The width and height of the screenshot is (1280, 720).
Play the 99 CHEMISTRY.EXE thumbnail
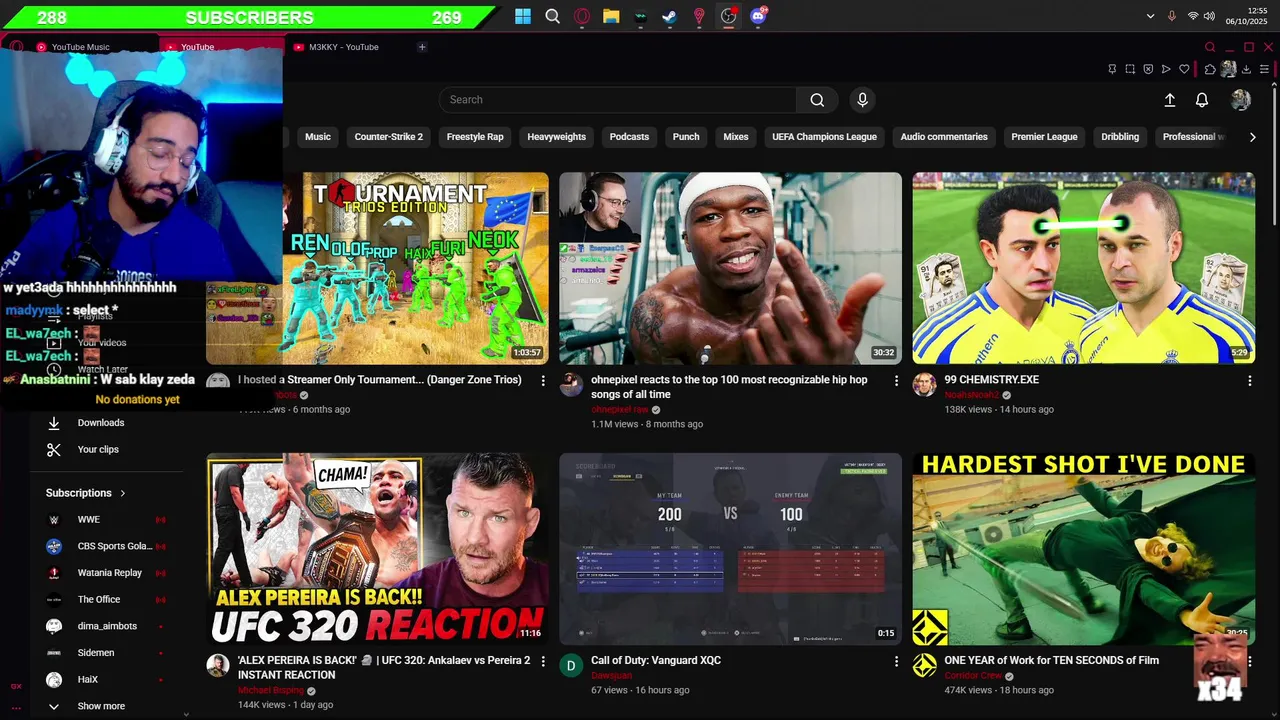point(1084,268)
